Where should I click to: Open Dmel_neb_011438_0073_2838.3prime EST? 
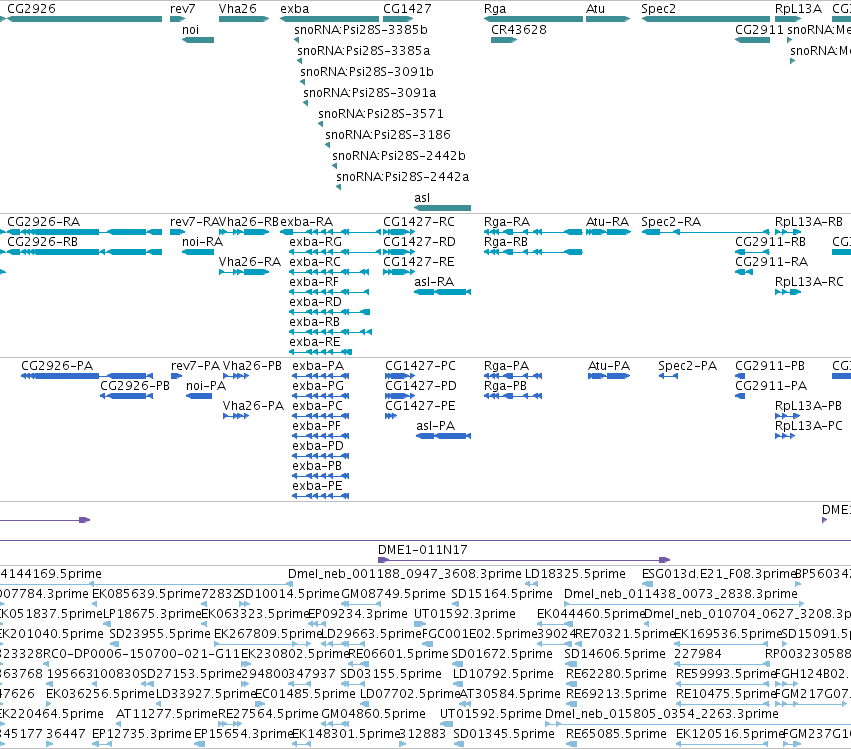[684, 604]
